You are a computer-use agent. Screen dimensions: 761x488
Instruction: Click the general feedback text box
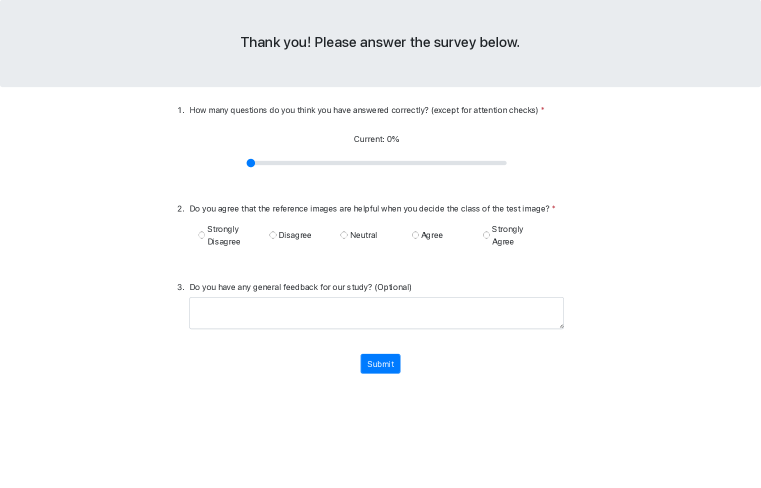(376, 313)
